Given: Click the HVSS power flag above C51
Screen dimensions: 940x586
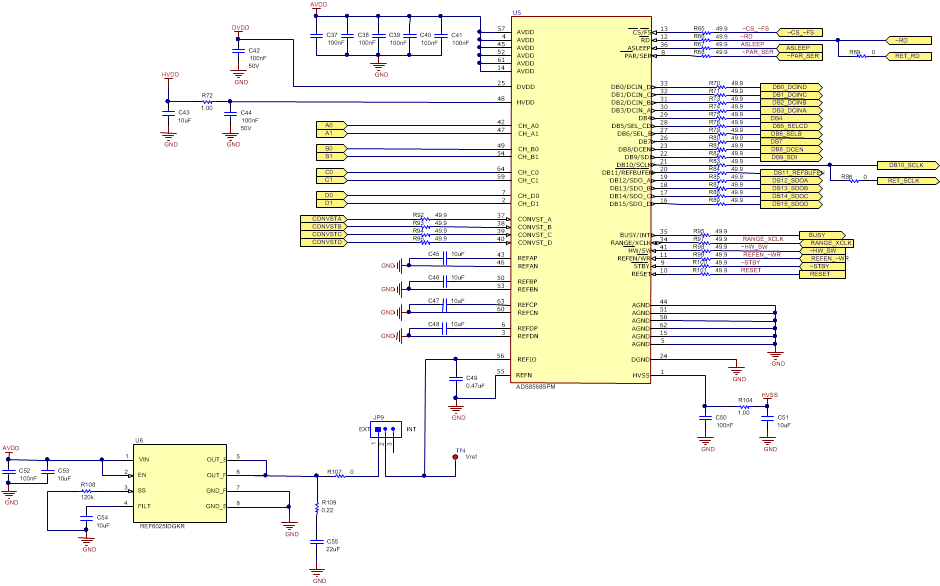Looking at the screenshot, I should pyautogui.click(x=765, y=395).
